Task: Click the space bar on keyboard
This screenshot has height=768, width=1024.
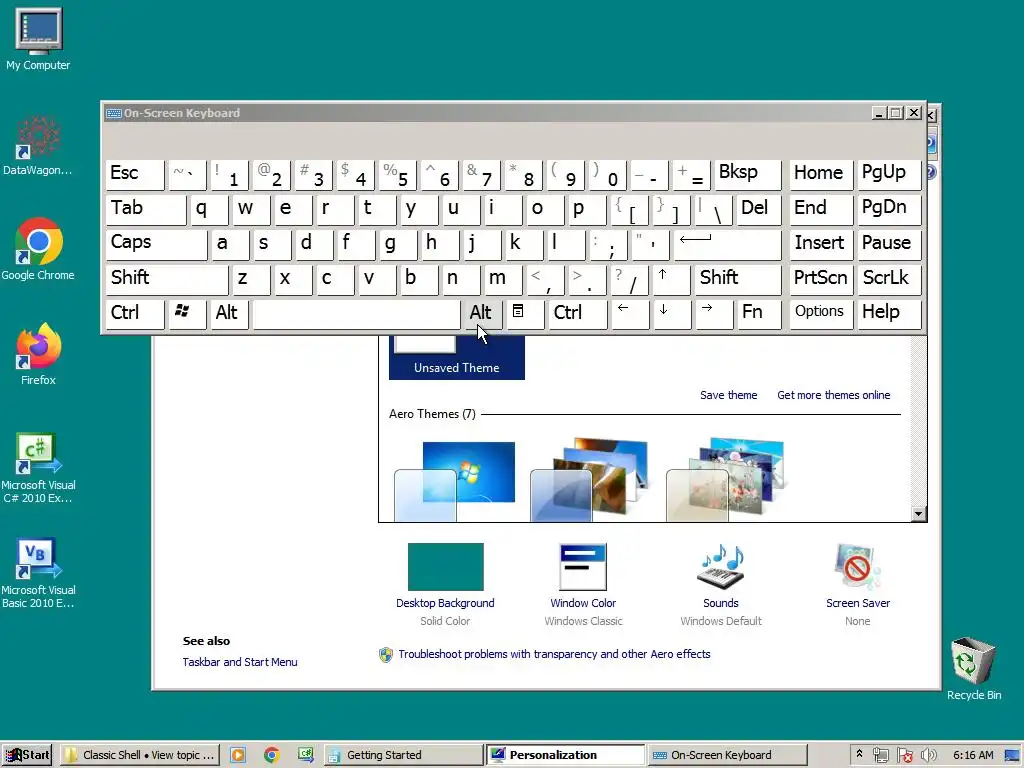Action: click(x=356, y=313)
